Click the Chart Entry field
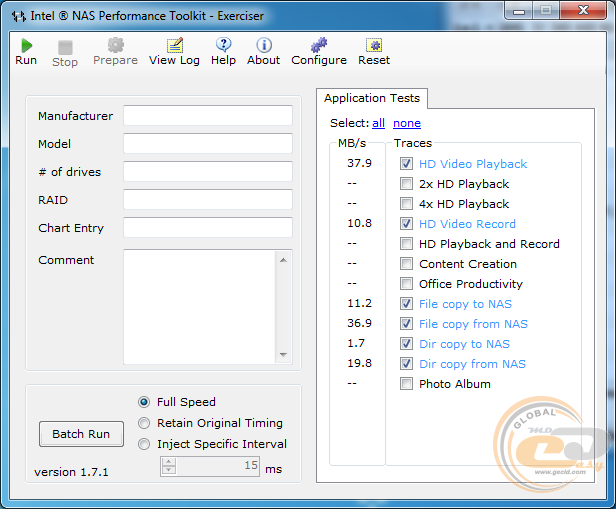This screenshot has height=509, width=616. coord(208,227)
